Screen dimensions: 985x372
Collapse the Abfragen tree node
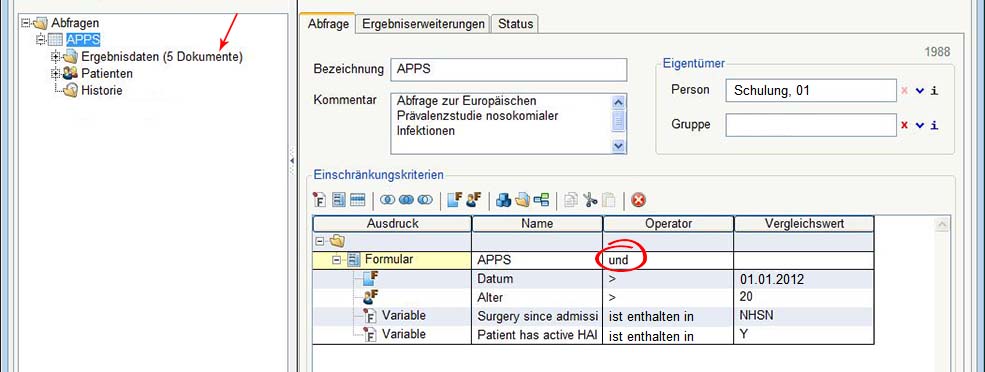tap(26, 23)
